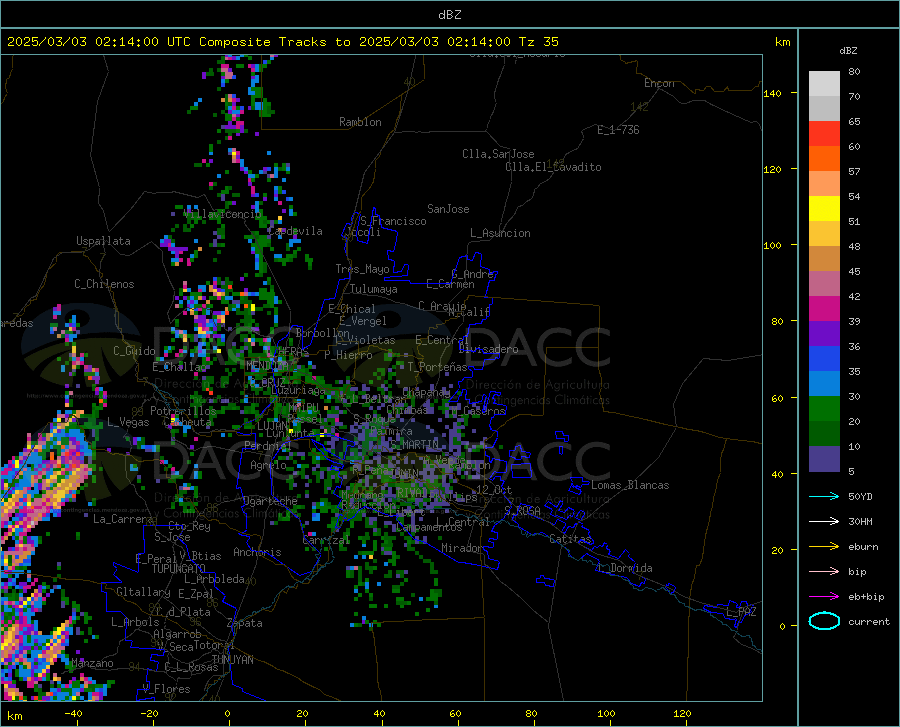Click the cyan 50YD arrow legend icon
The width and height of the screenshot is (900, 727).
824,496
